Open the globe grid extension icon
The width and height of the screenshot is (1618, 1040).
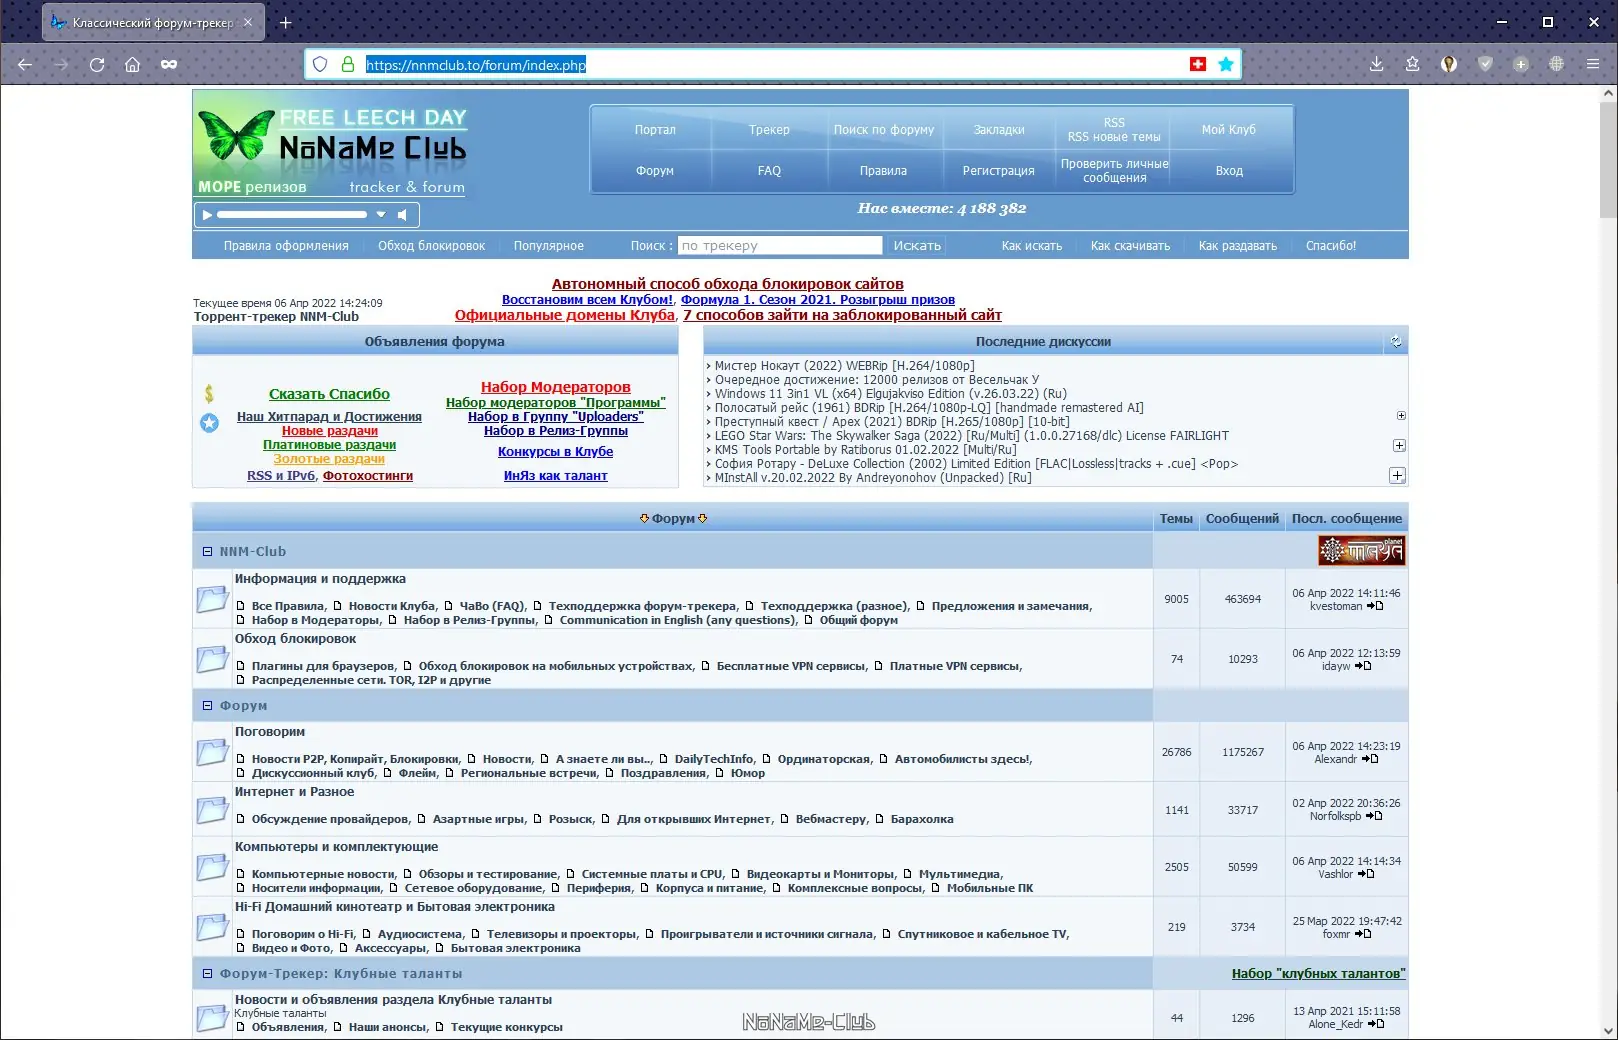[x=1556, y=64]
